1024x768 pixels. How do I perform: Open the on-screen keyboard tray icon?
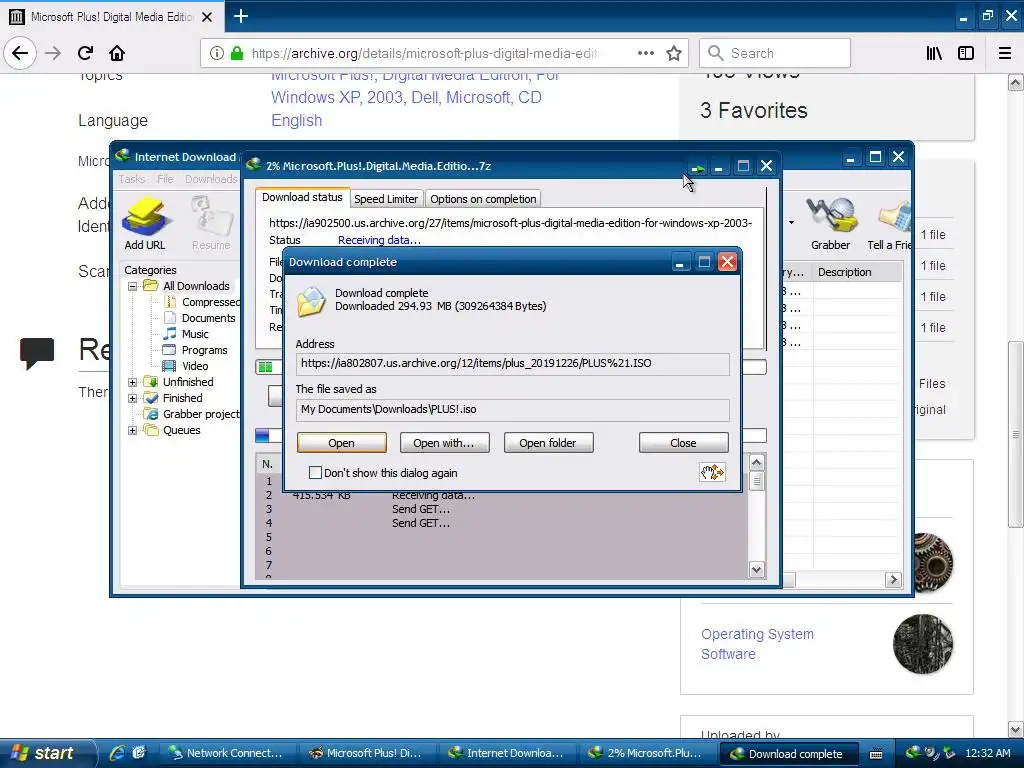pos(876,754)
